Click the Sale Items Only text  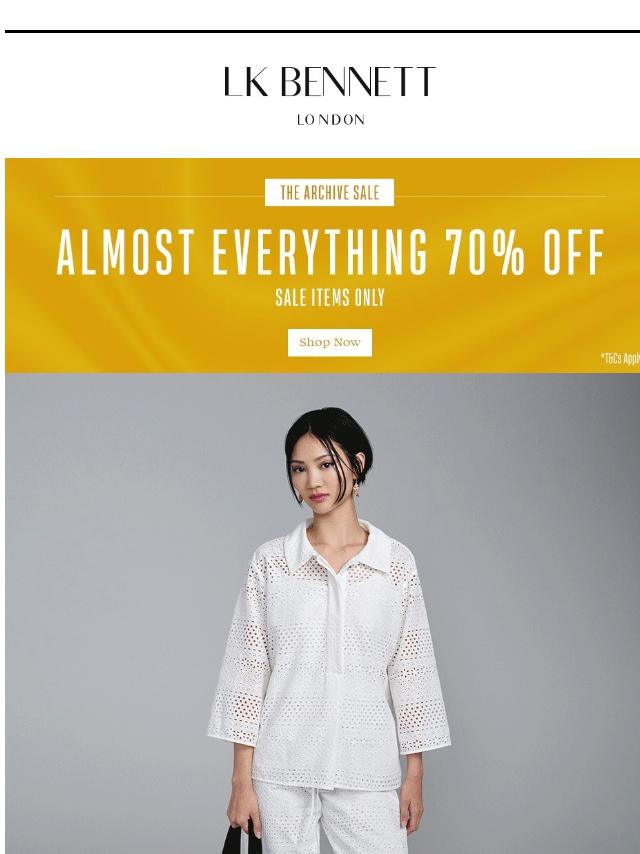tap(330, 297)
